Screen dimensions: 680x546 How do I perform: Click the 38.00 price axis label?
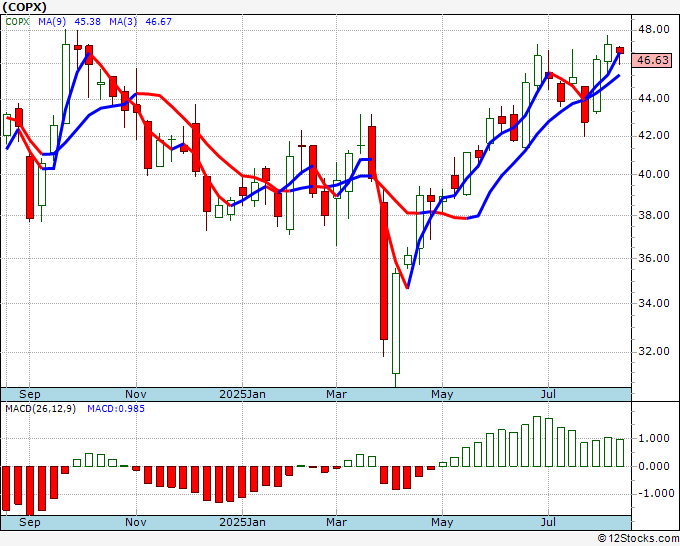[x=654, y=215]
